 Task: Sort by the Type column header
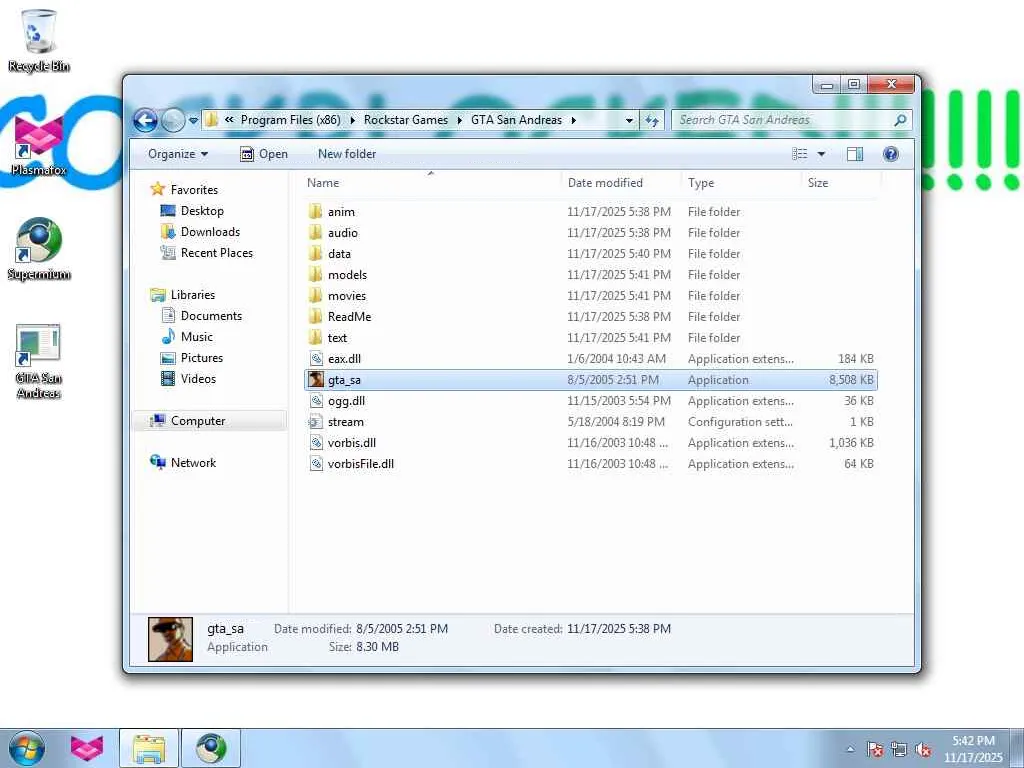[x=741, y=183]
